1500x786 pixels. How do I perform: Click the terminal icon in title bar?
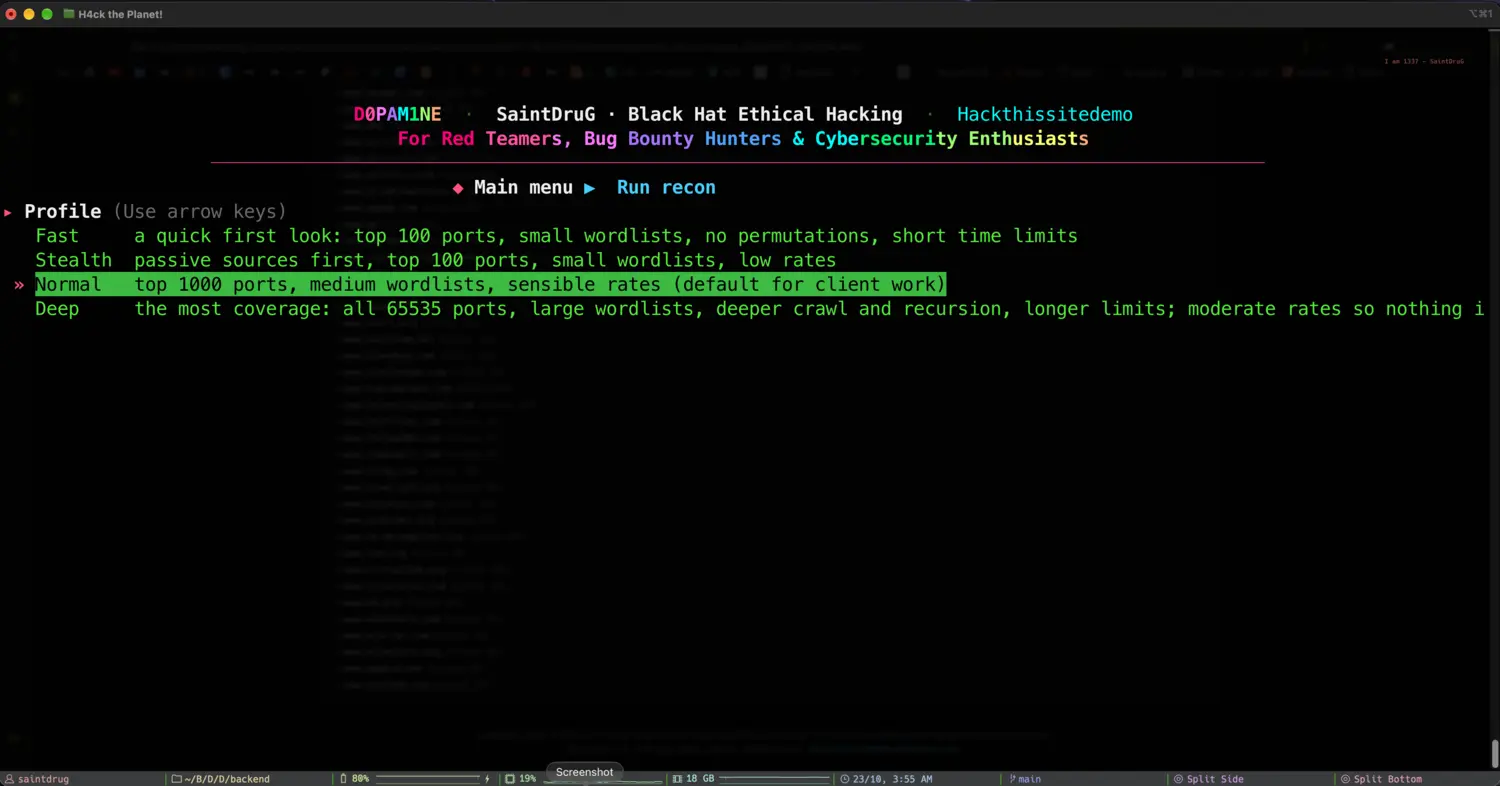pos(68,14)
